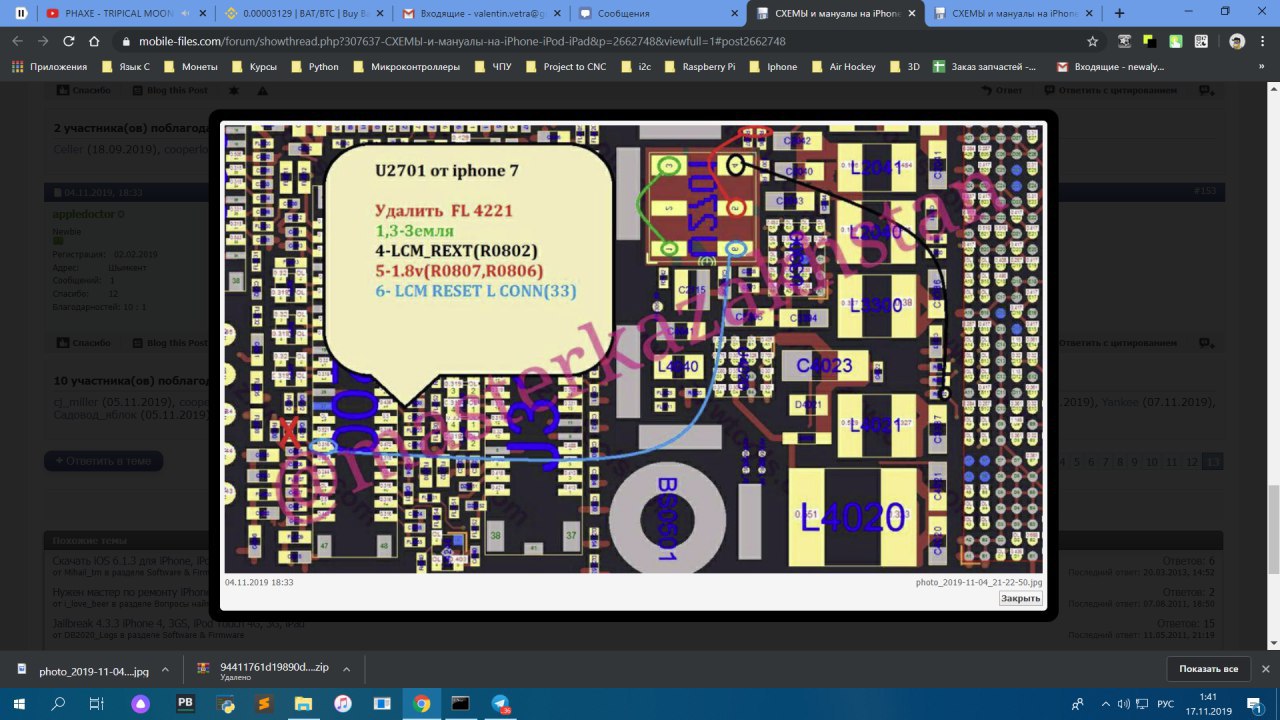Switch to Входящие Gmail tab

click(481, 14)
